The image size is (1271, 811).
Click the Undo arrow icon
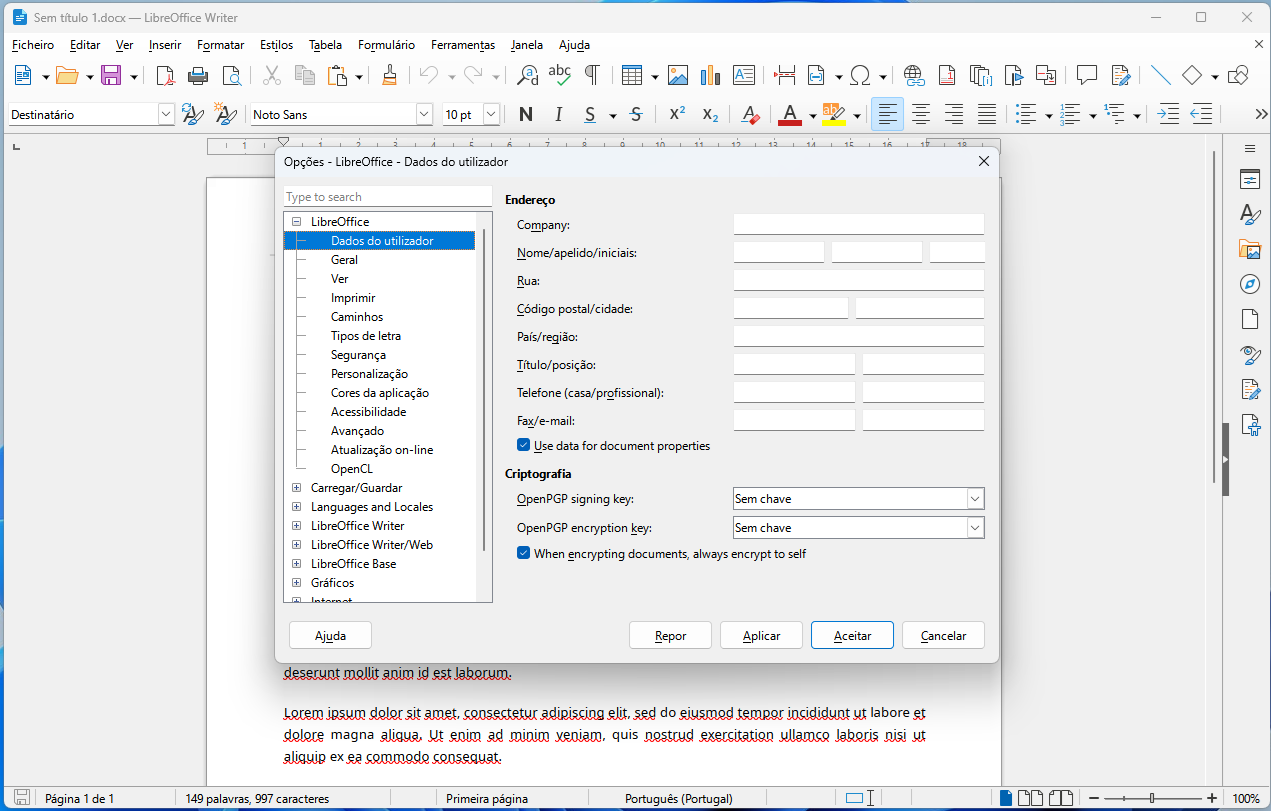click(x=429, y=75)
